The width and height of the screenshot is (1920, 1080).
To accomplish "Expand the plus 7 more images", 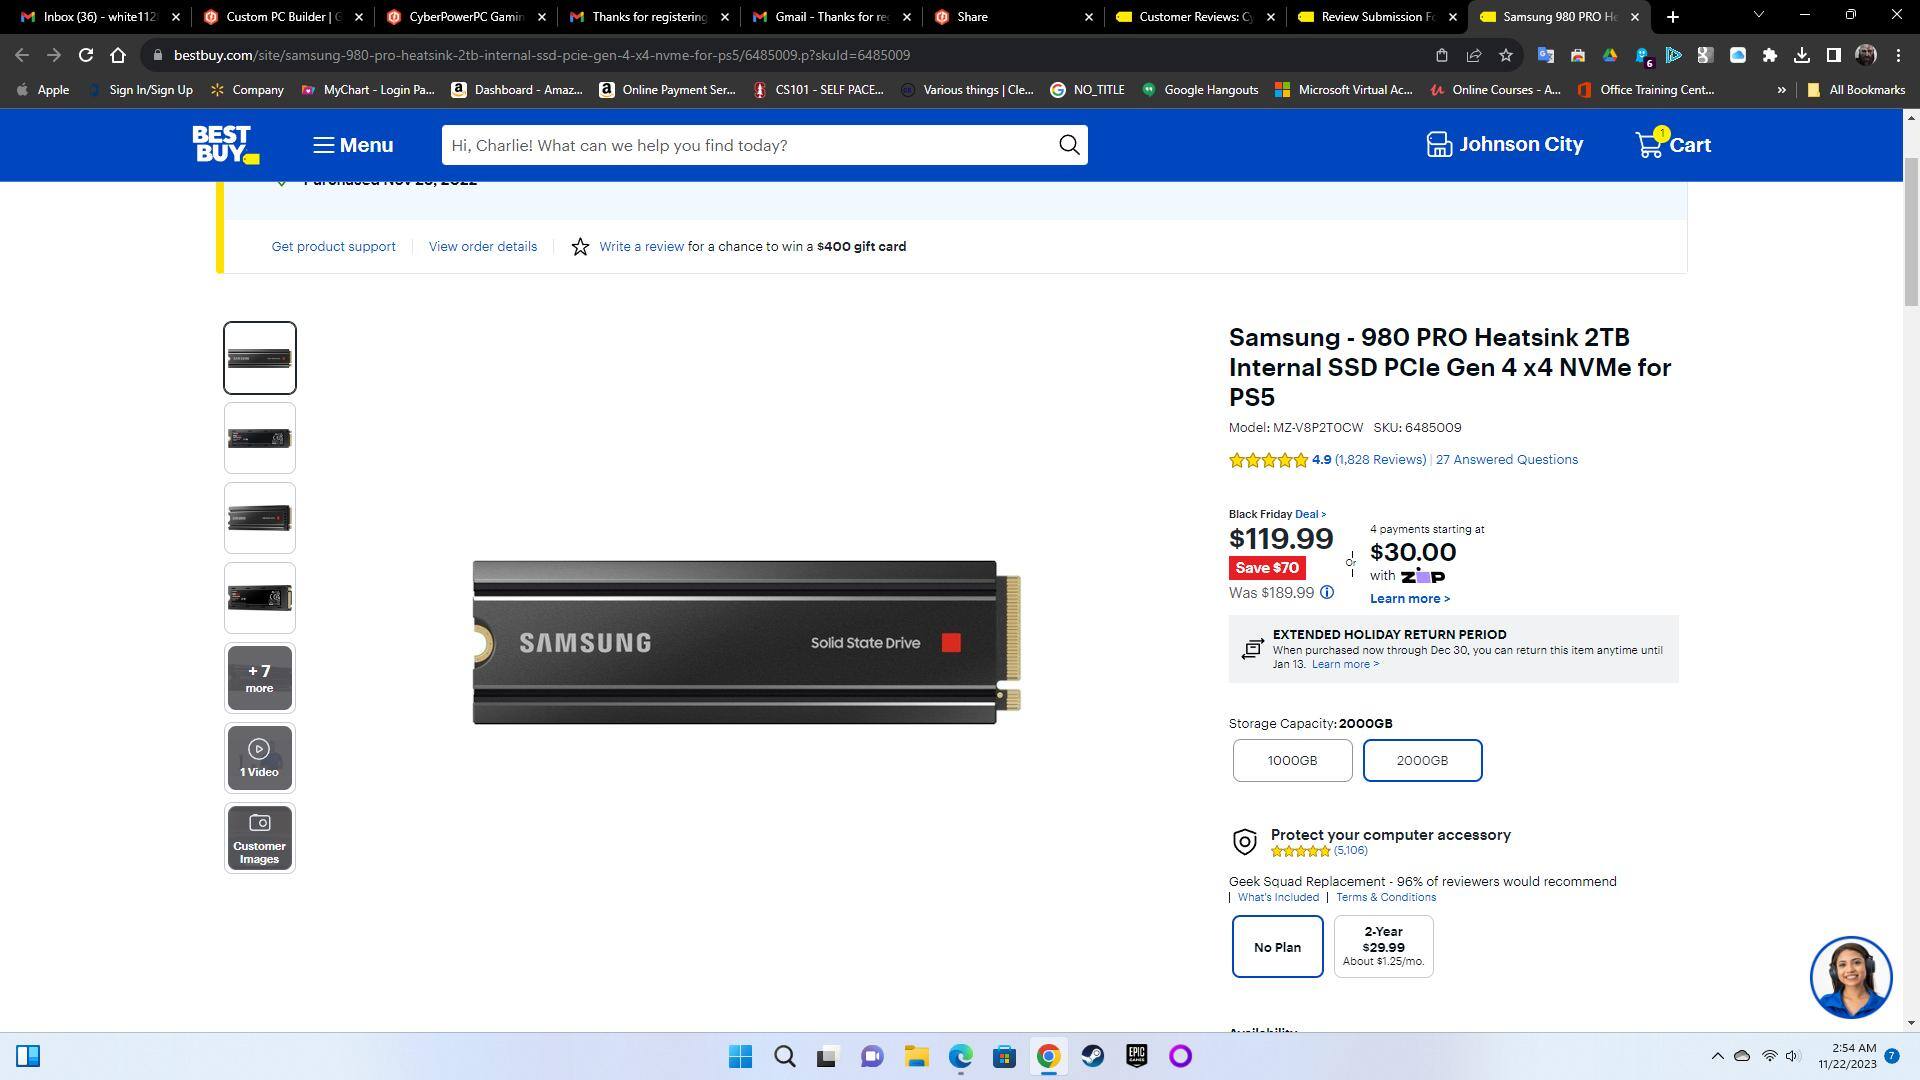I will [259, 678].
